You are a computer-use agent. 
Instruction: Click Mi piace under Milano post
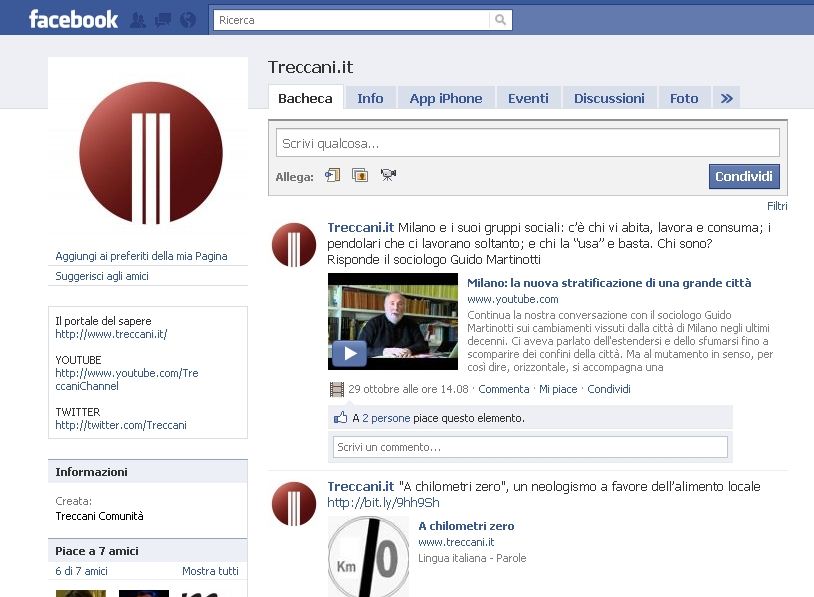click(x=558, y=389)
